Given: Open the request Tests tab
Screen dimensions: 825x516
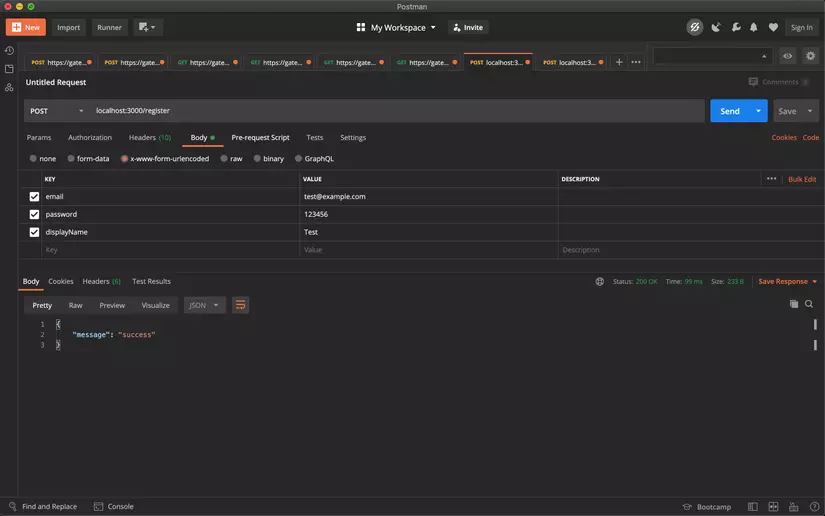Looking at the screenshot, I should coord(315,137).
